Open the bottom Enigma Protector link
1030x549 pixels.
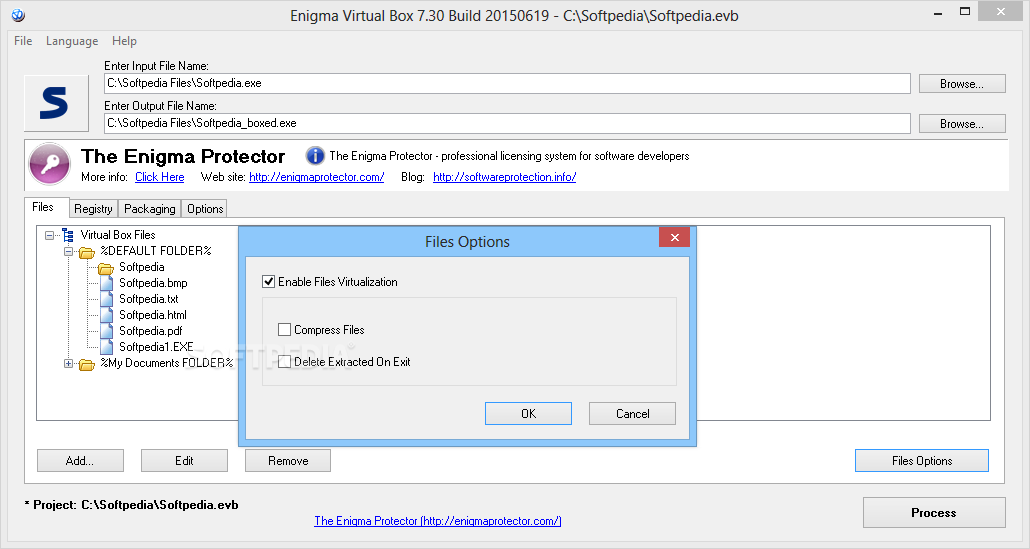coord(437,521)
